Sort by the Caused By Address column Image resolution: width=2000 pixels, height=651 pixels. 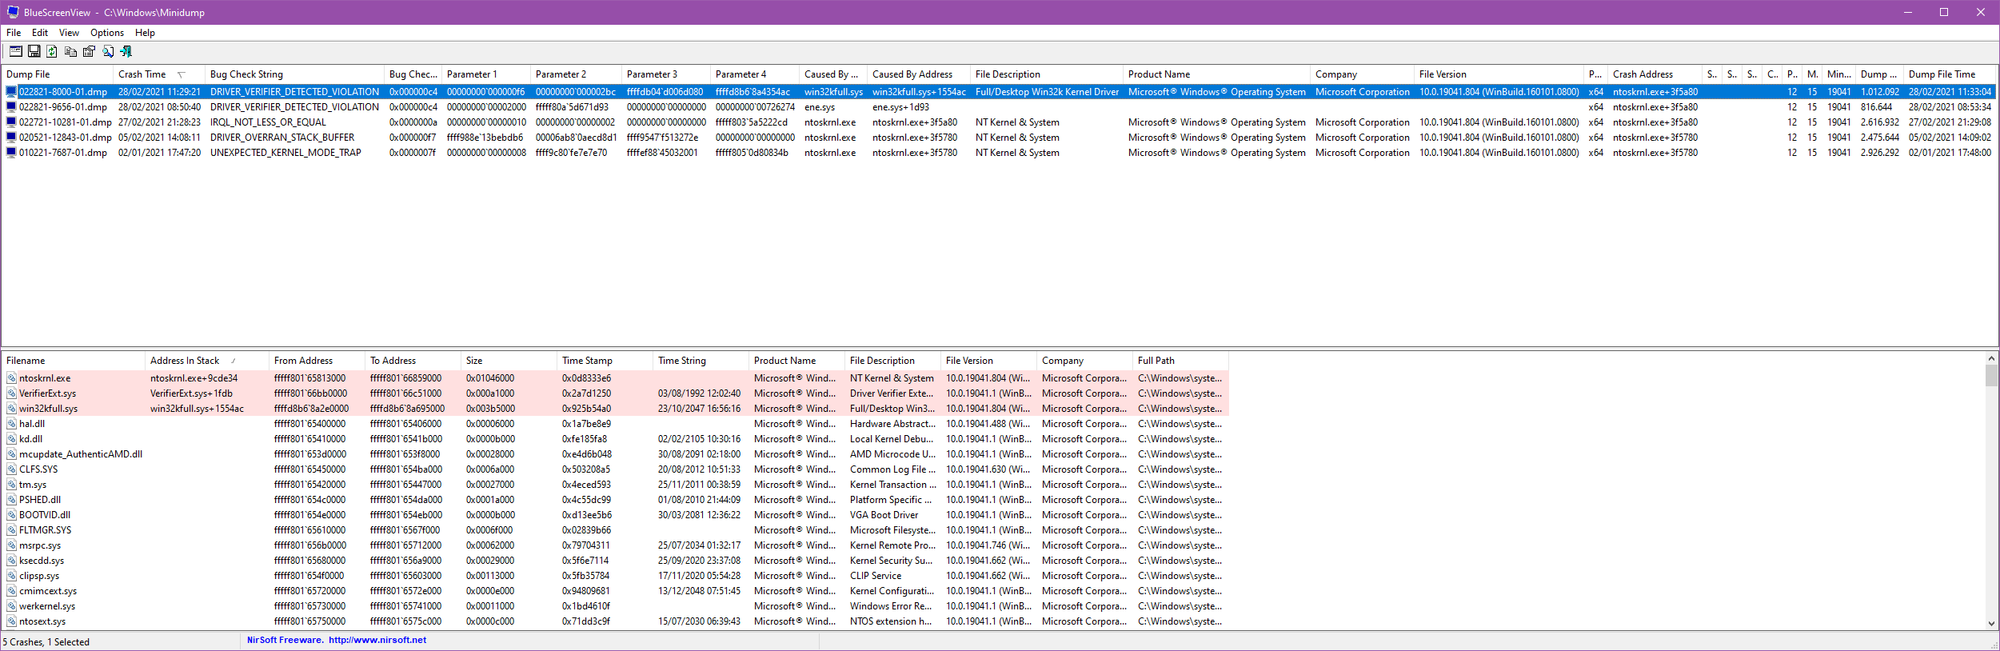919,74
